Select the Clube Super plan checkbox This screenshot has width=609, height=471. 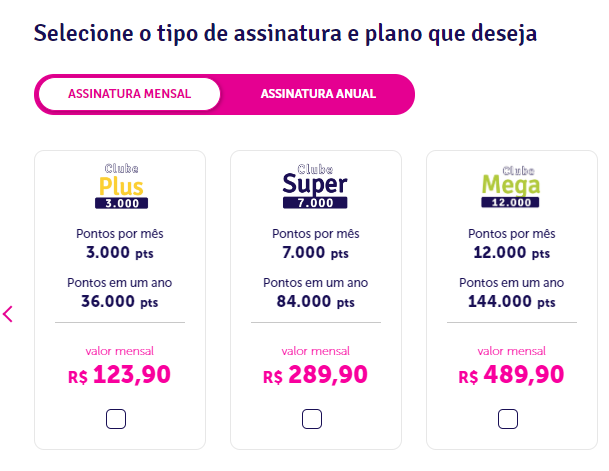pos(312,419)
